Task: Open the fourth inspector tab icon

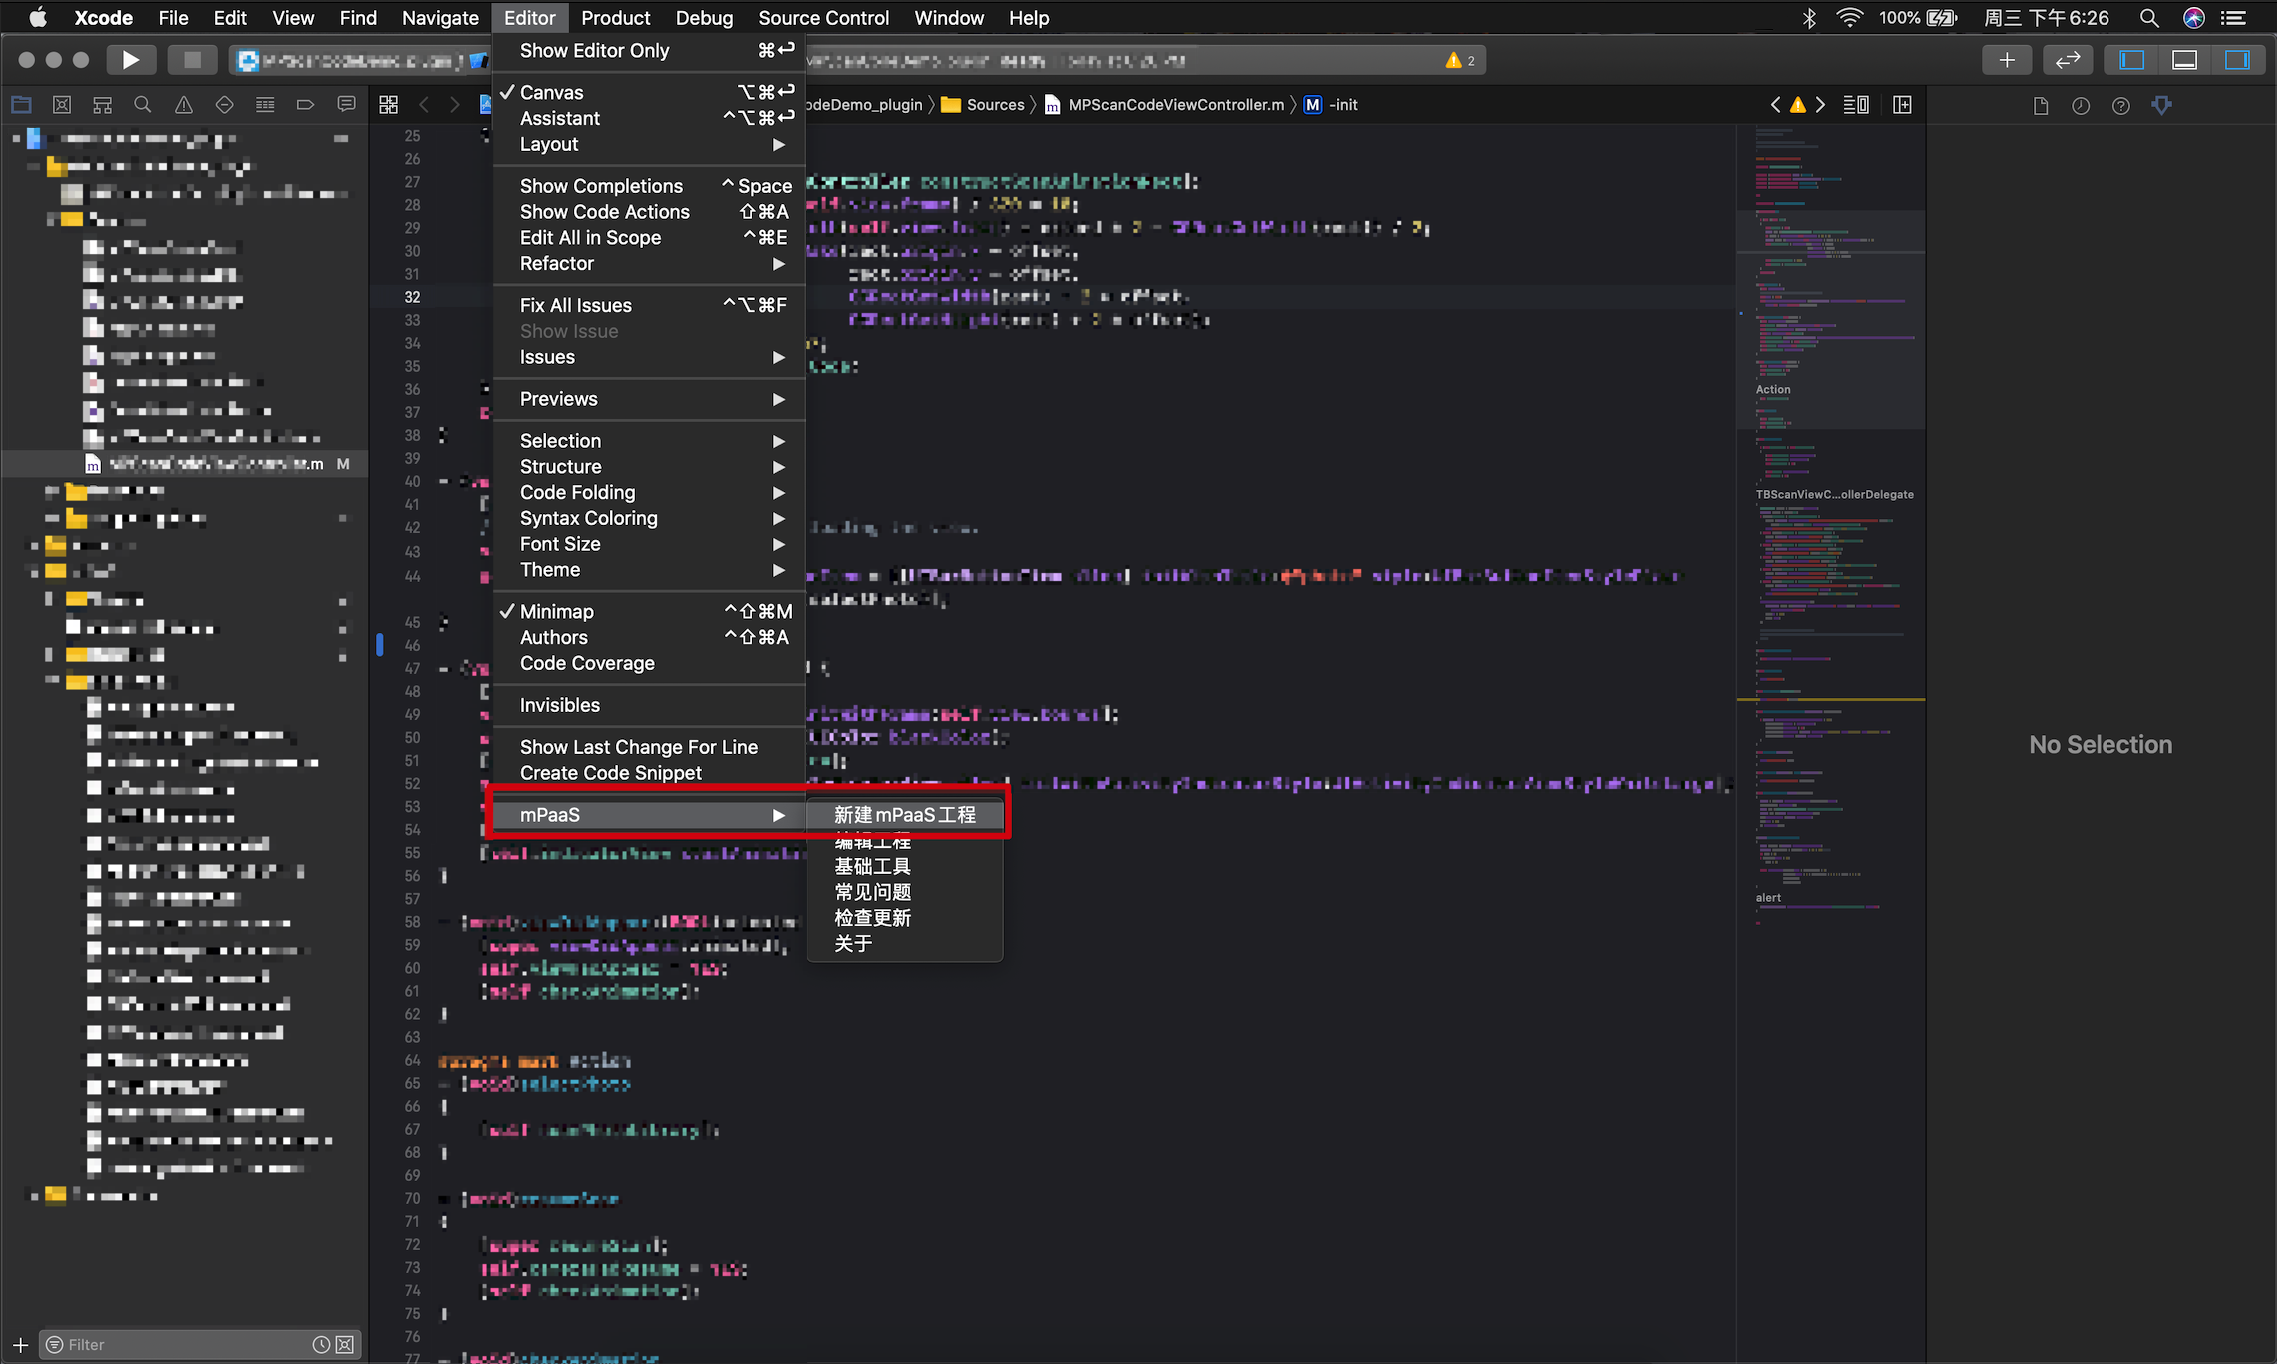Action: [x=2162, y=106]
